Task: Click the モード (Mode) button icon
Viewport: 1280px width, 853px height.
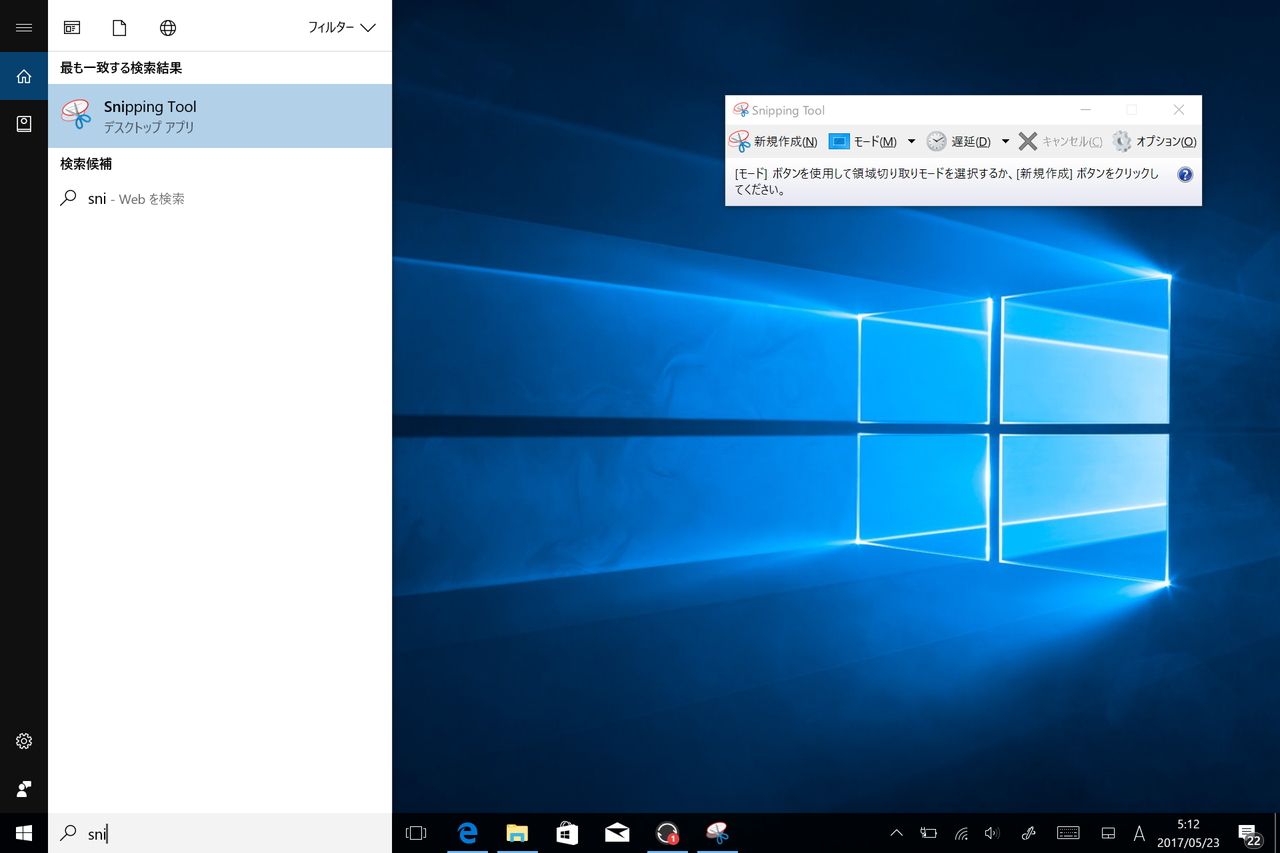Action: coord(841,141)
